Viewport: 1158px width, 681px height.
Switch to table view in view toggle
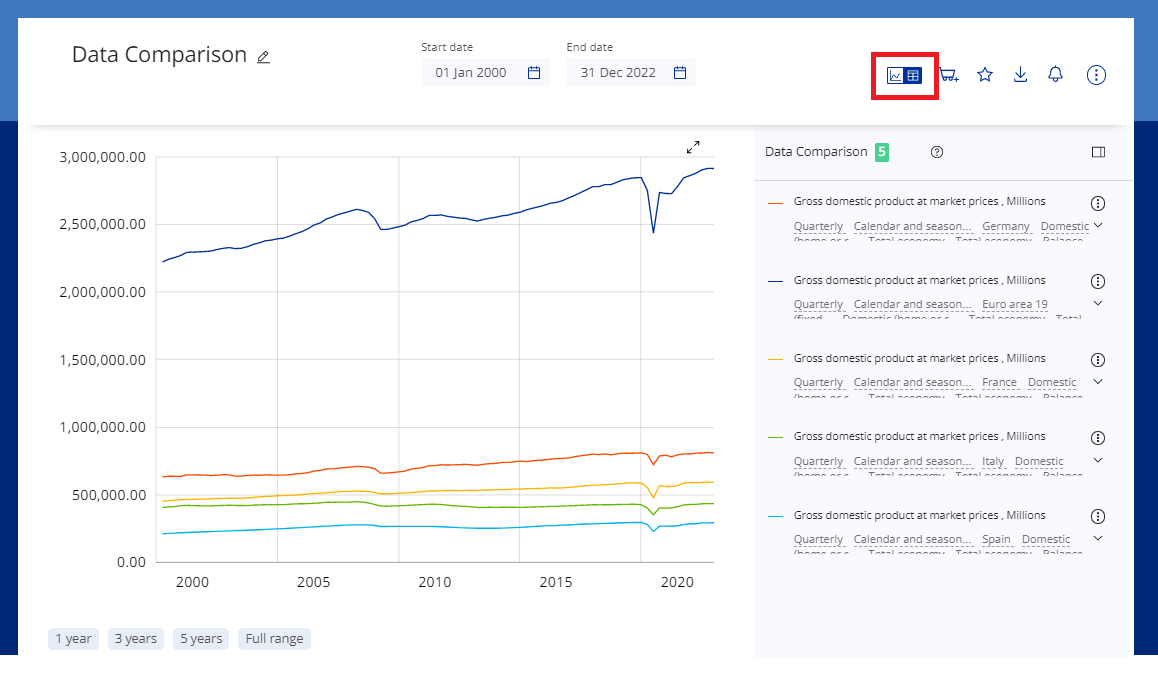(x=913, y=75)
